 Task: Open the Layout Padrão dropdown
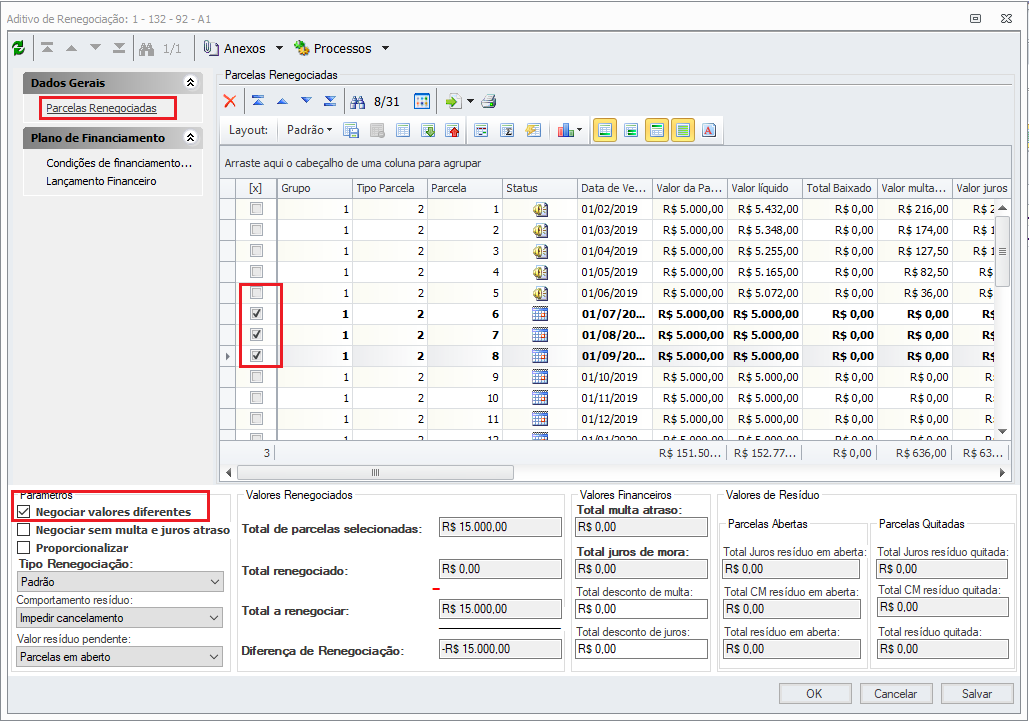point(309,130)
